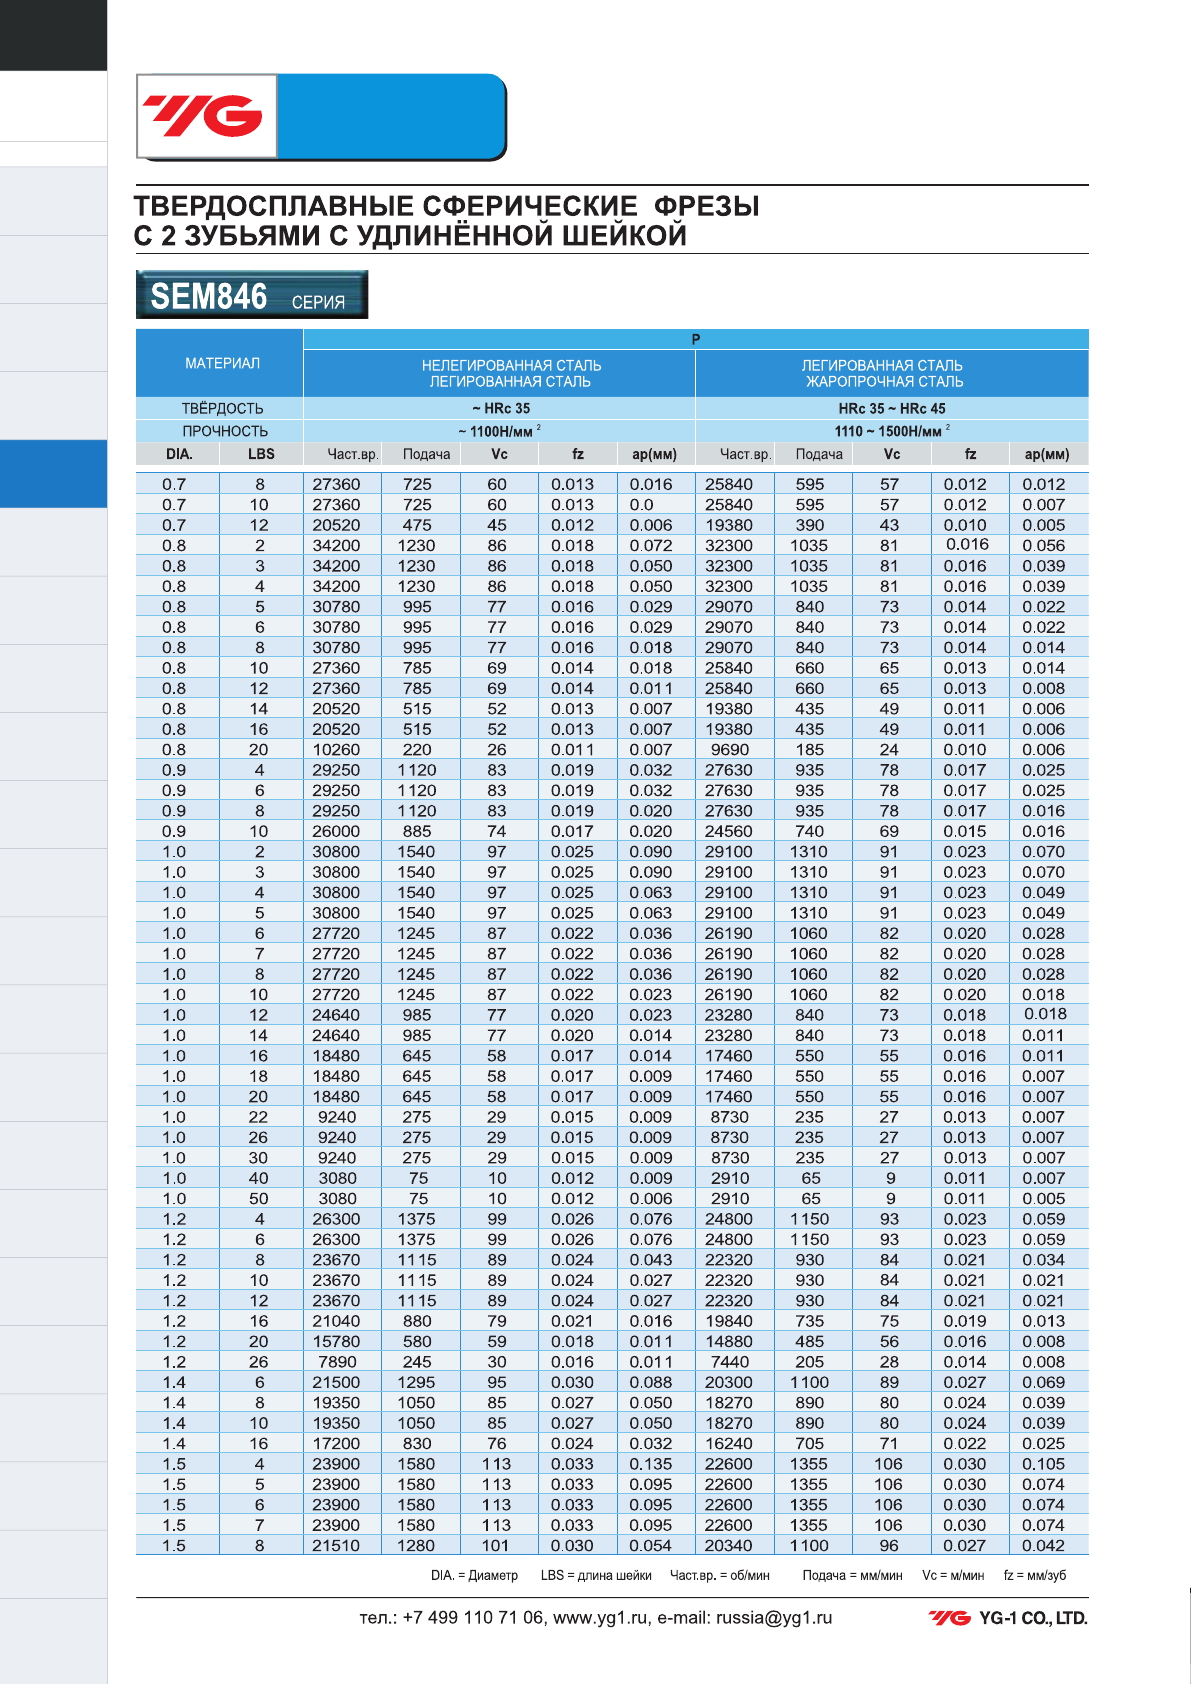
Task: Select the spindle speed 20300
Action: click(729, 1382)
